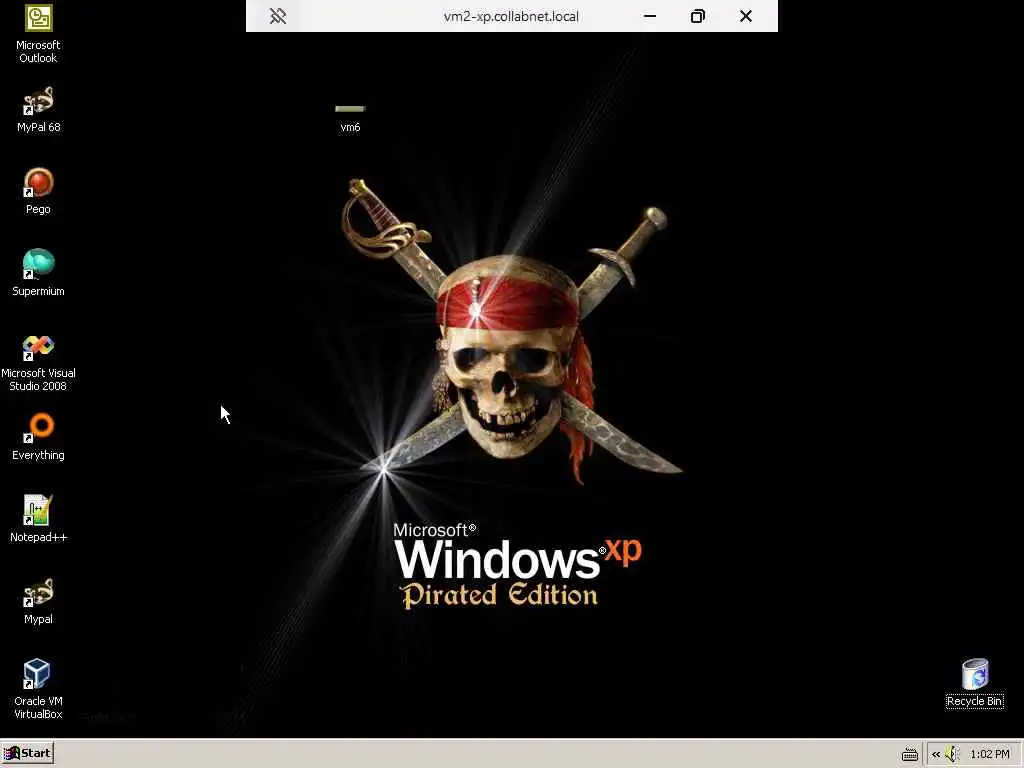Image resolution: width=1024 pixels, height=768 pixels.
Task: Open the Start menu
Action: 27,754
